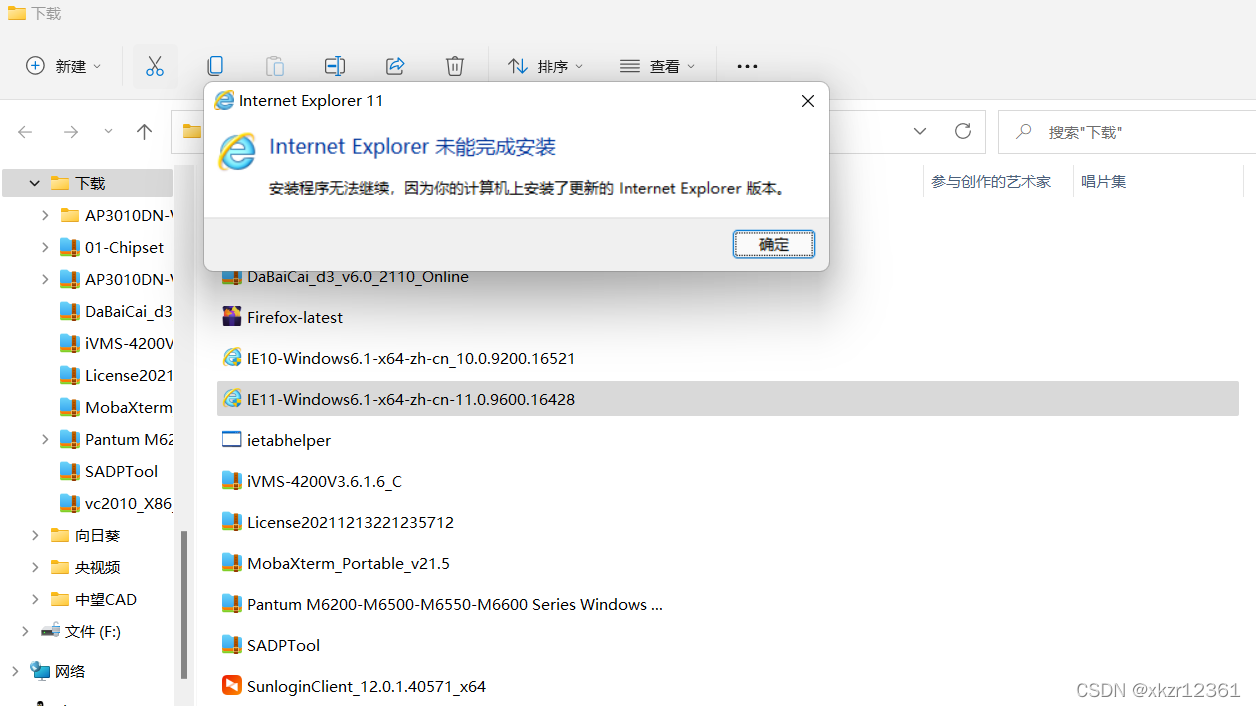Expand the Pantum M62 folder in tree
The height and width of the screenshot is (707, 1256).
pos(45,439)
